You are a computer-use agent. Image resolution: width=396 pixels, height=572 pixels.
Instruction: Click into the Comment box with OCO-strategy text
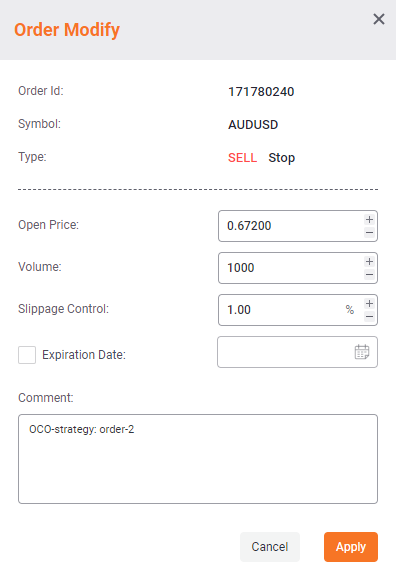point(198,459)
